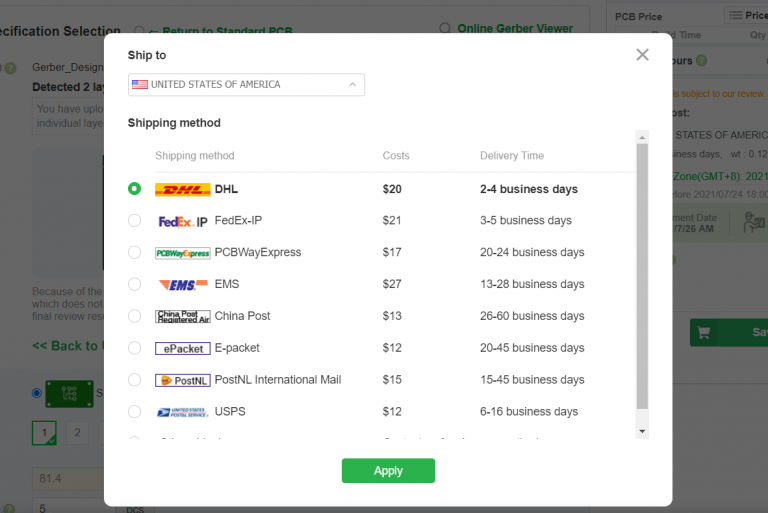Click the ePacket logo icon
The image size is (768, 513).
tap(183, 348)
